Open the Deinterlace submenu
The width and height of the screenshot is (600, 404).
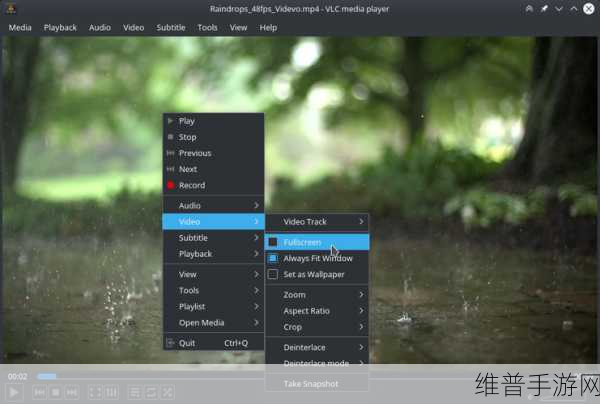tap(317, 347)
